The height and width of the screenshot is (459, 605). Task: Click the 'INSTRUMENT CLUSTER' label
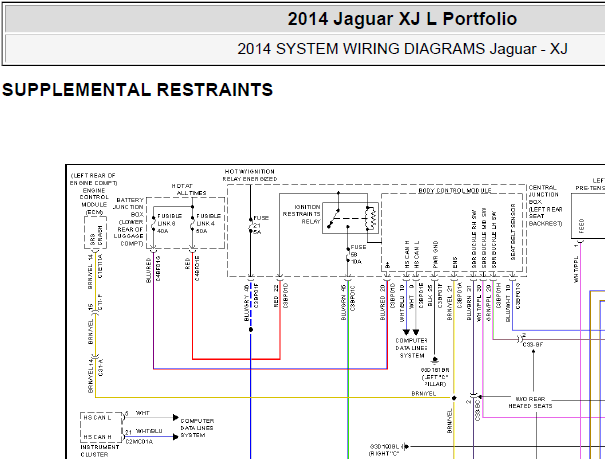point(100,451)
